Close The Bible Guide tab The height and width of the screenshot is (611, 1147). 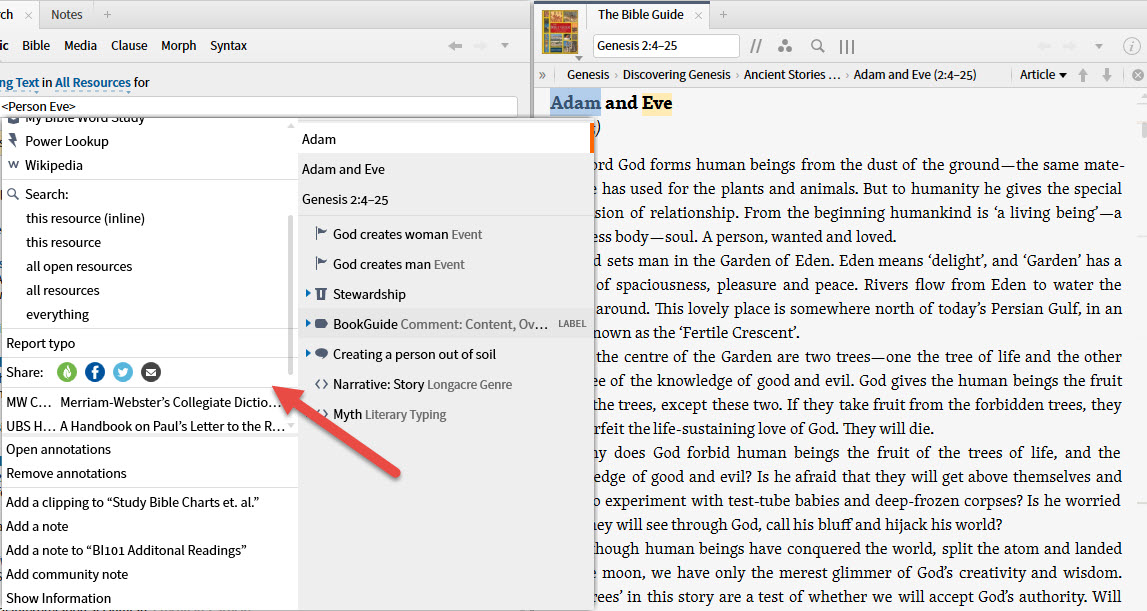699,15
